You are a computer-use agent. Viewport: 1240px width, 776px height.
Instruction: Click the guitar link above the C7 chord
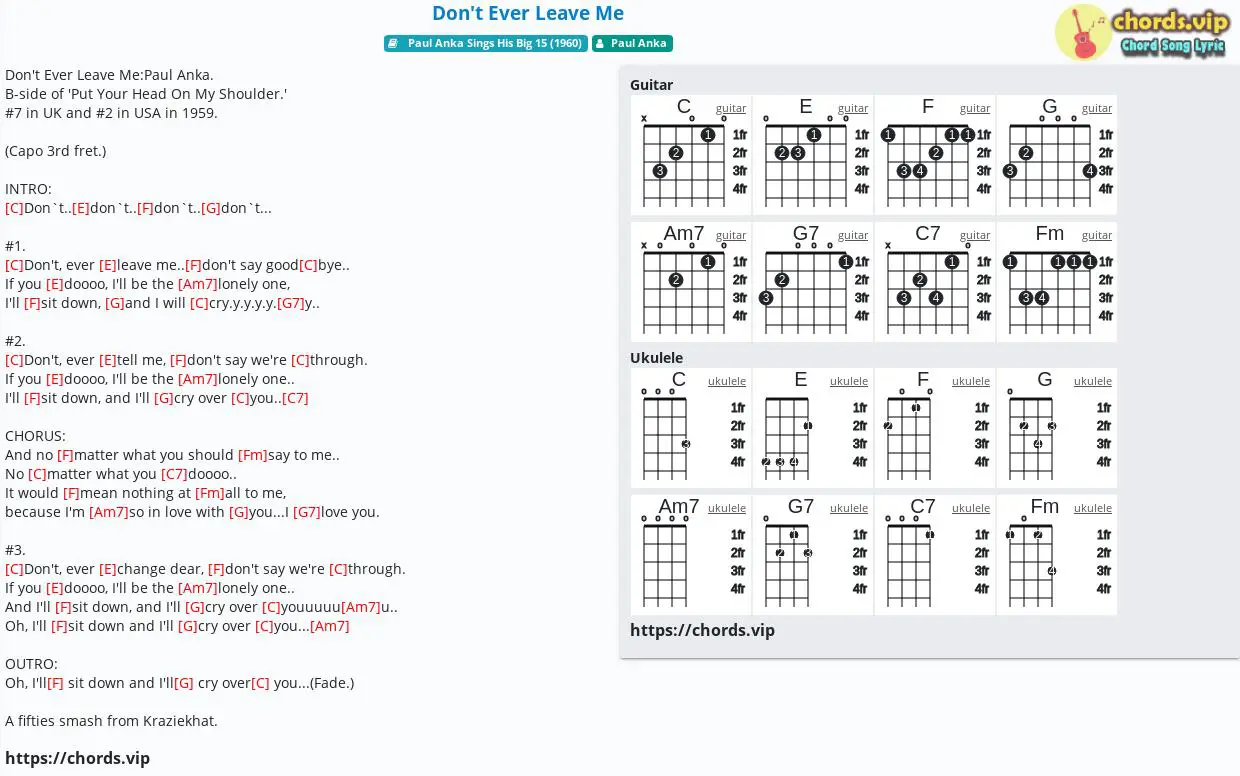975,235
